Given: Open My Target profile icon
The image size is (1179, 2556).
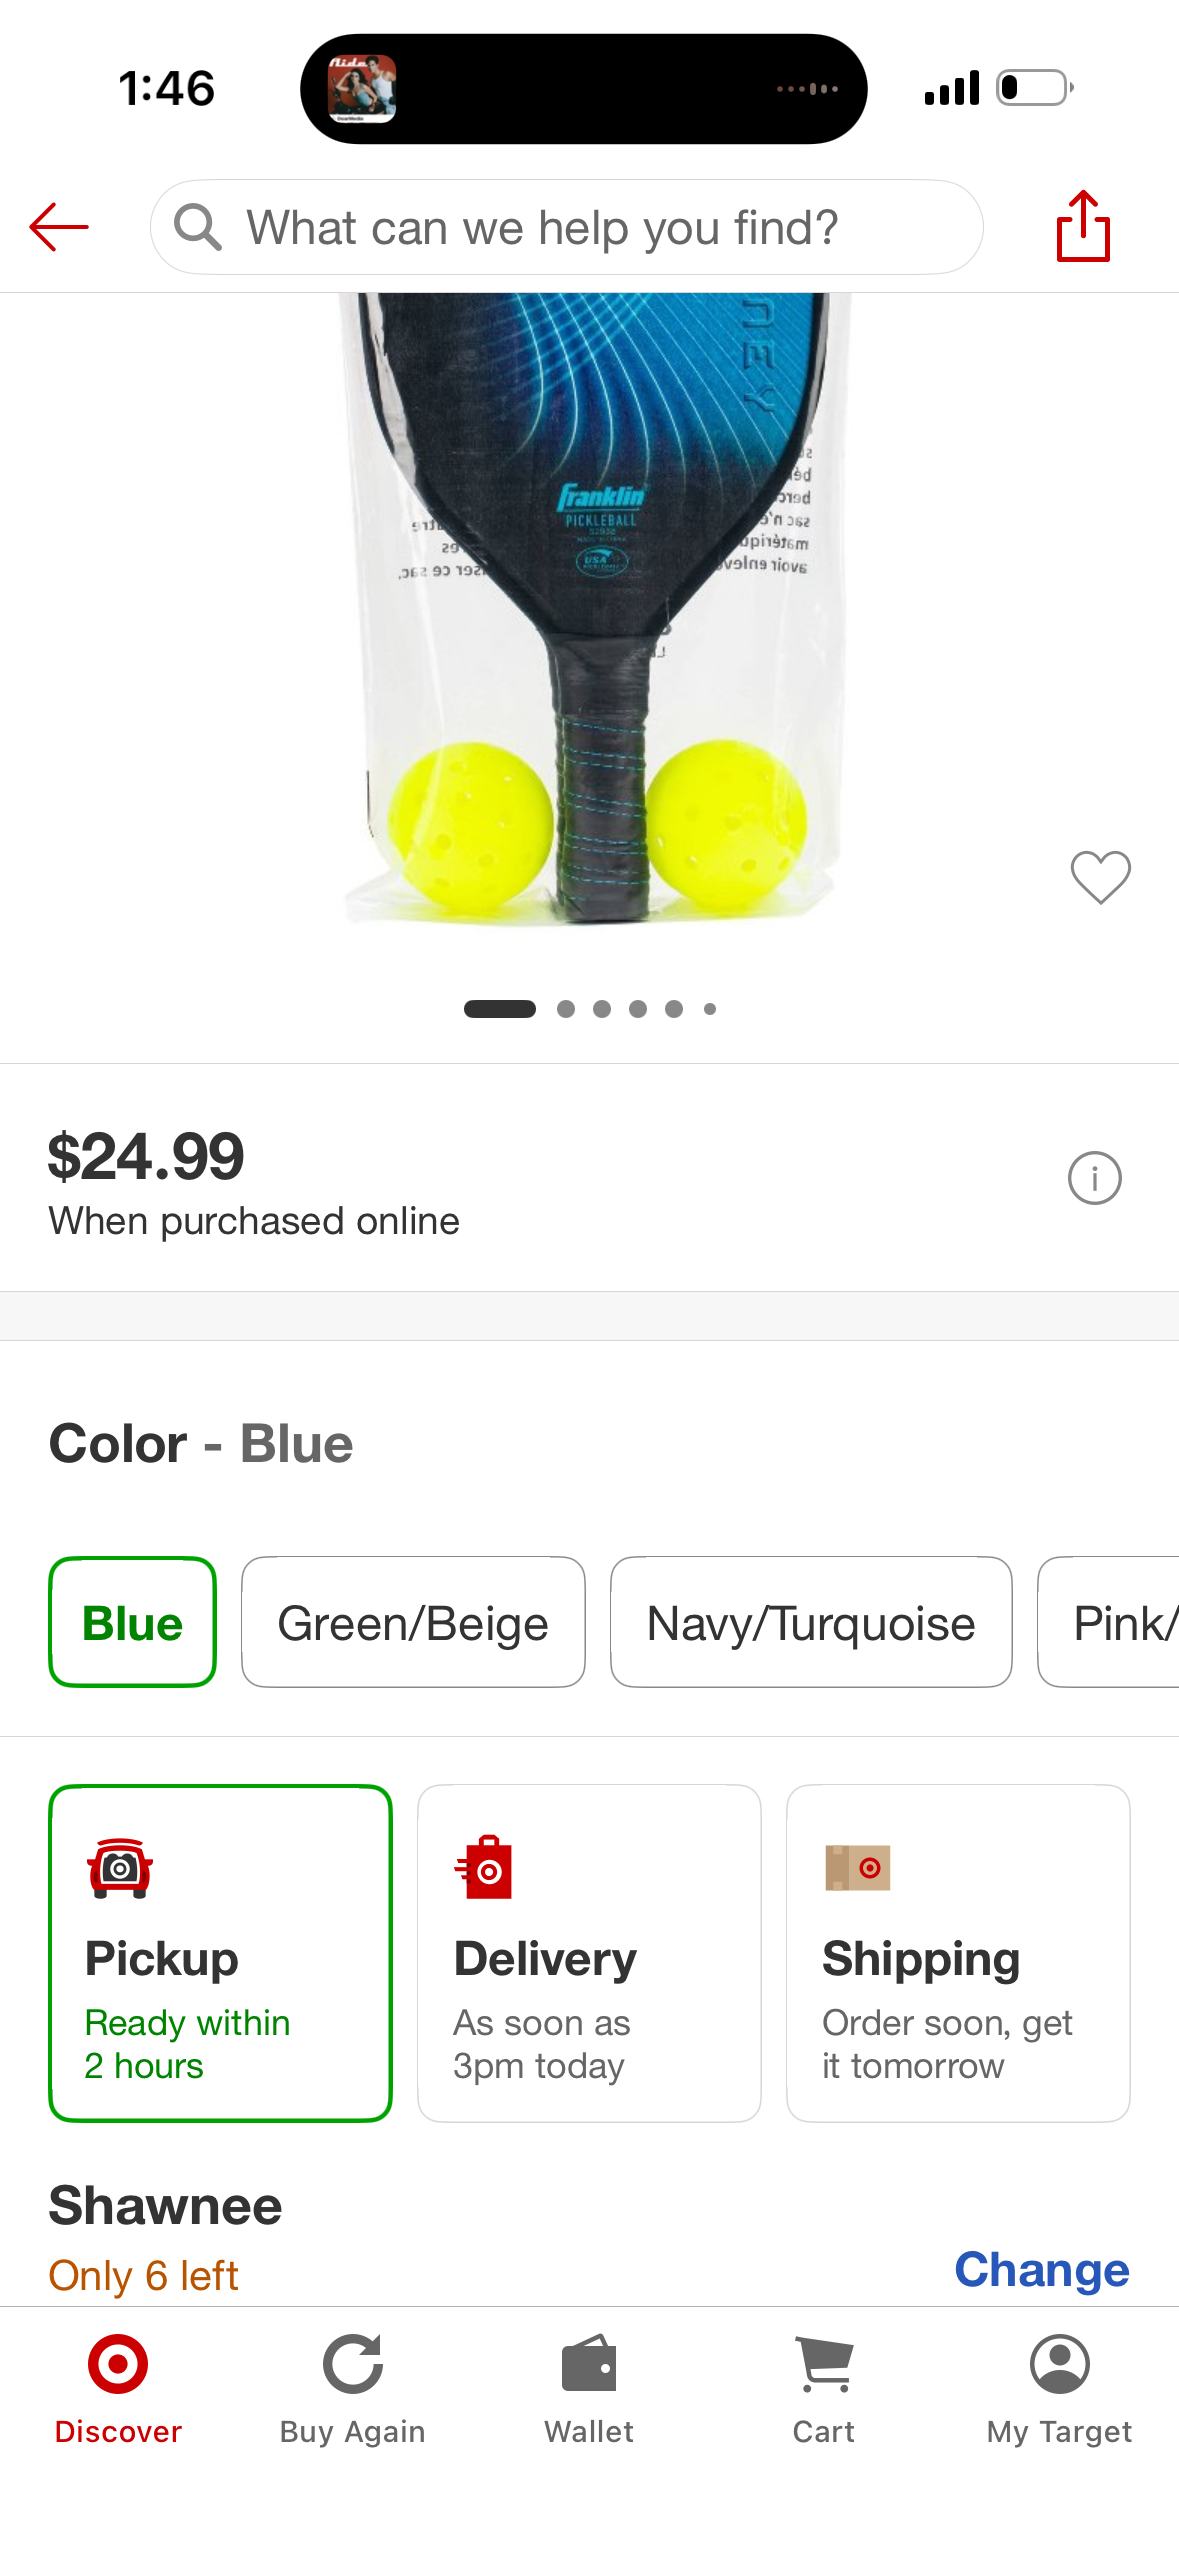Looking at the screenshot, I should [1059, 2364].
